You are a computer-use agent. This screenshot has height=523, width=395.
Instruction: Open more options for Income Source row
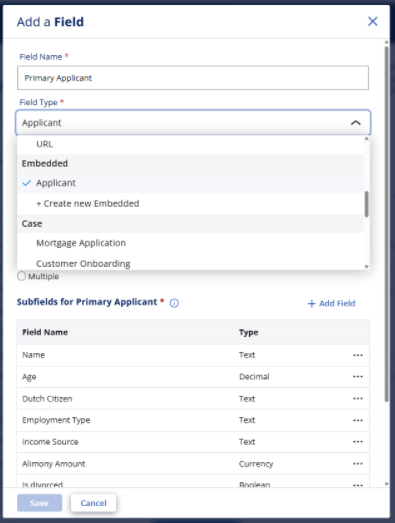pyautogui.click(x=358, y=442)
